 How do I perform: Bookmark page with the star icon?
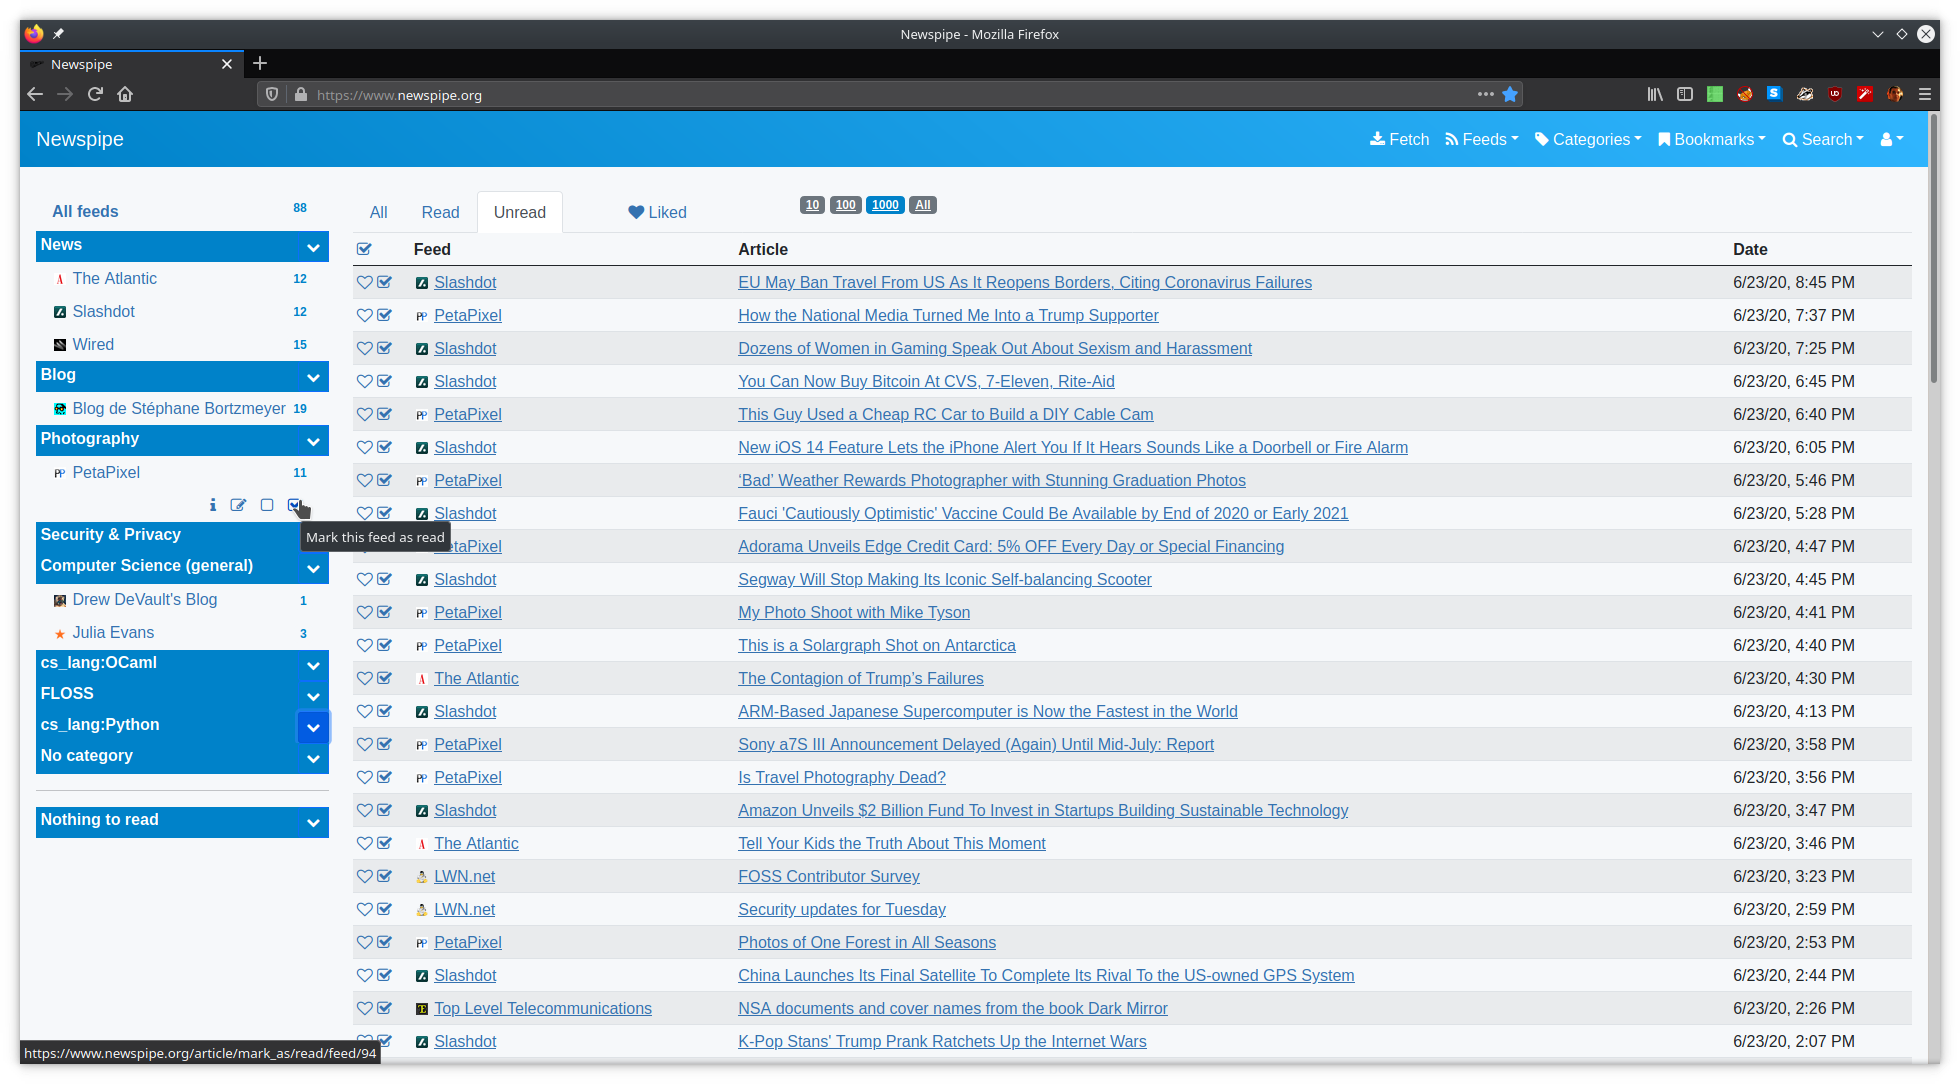[x=1510, y=94]
